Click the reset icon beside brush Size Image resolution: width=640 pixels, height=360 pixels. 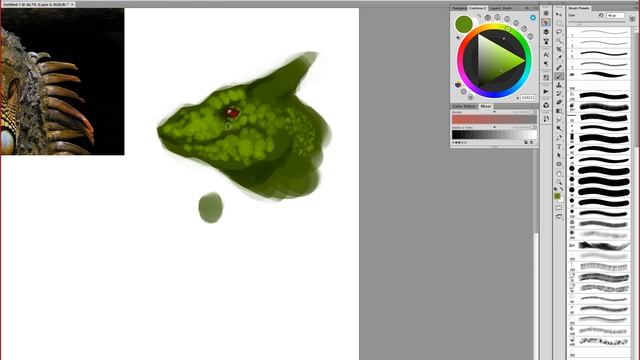coord(601,16)
